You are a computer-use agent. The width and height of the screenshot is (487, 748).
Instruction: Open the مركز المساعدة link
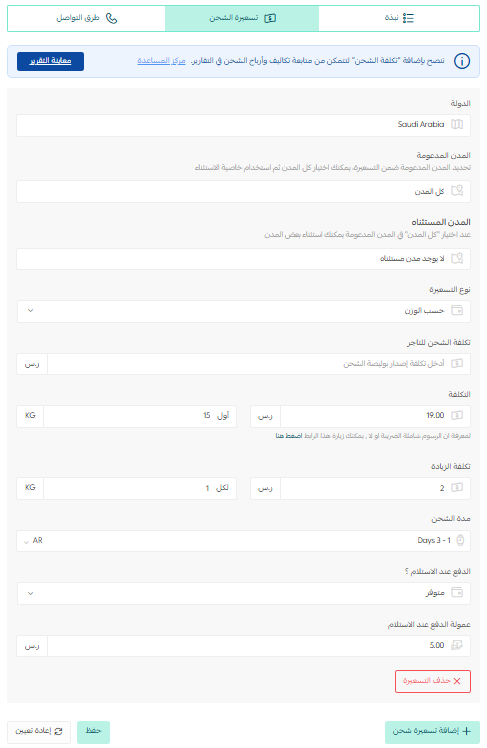[x=161, y=61]
